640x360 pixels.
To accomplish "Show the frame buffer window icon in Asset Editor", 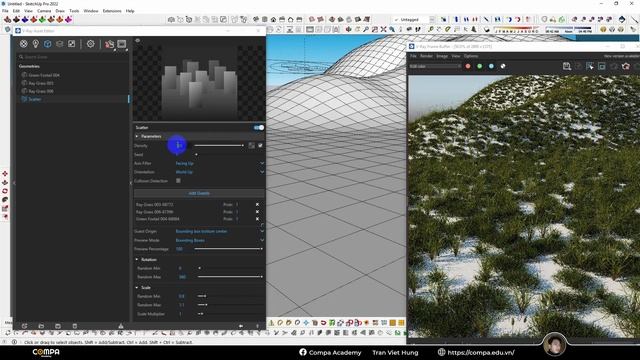I will coord(122,44).
